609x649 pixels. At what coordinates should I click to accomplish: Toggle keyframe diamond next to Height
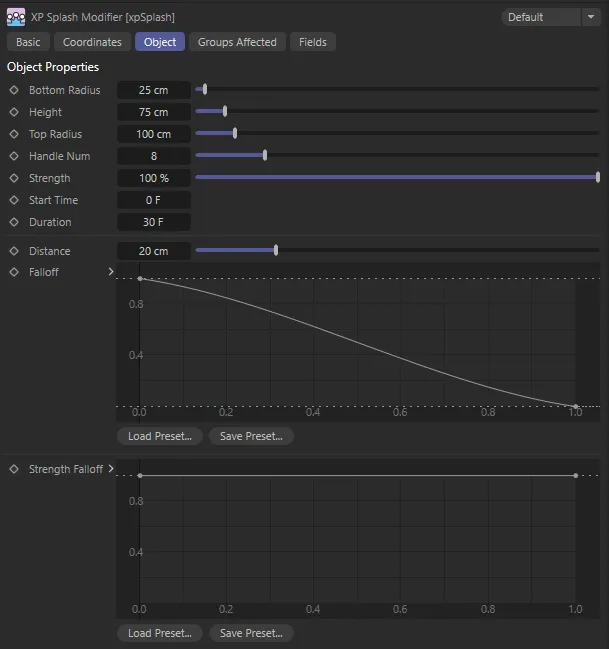14,112
